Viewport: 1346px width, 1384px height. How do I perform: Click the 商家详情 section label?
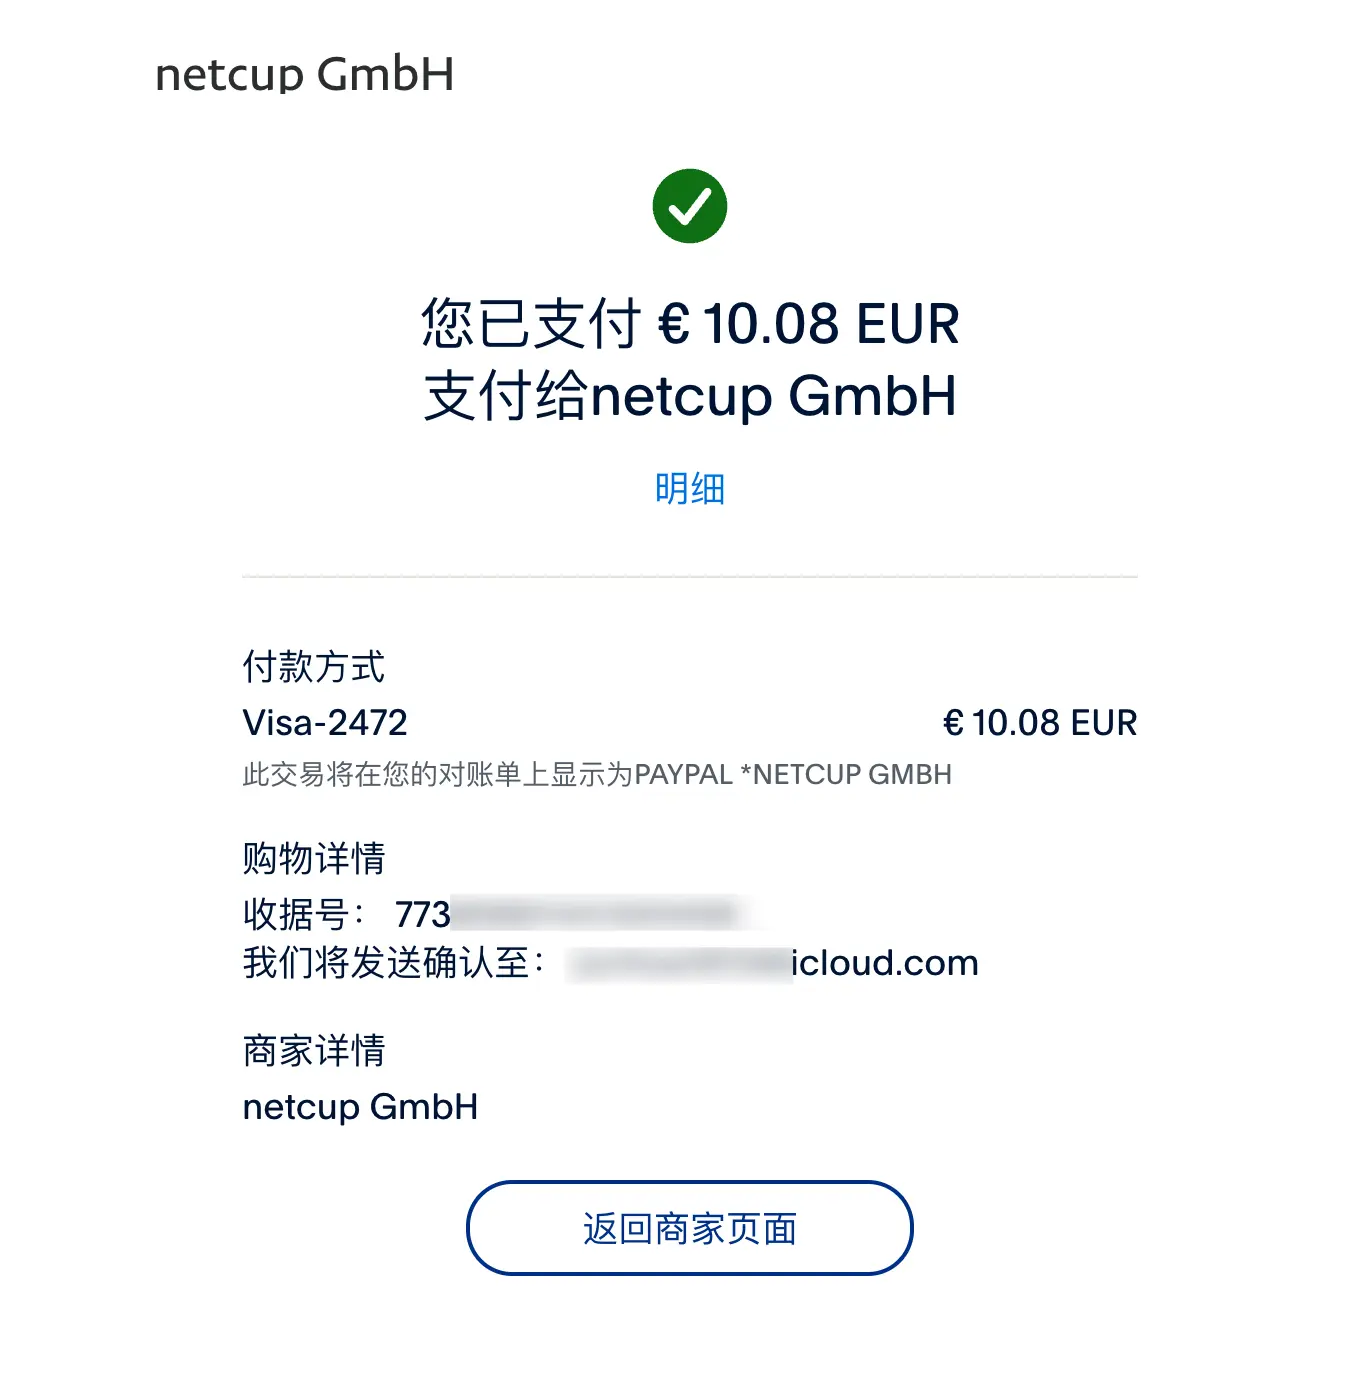[314, 1051]
